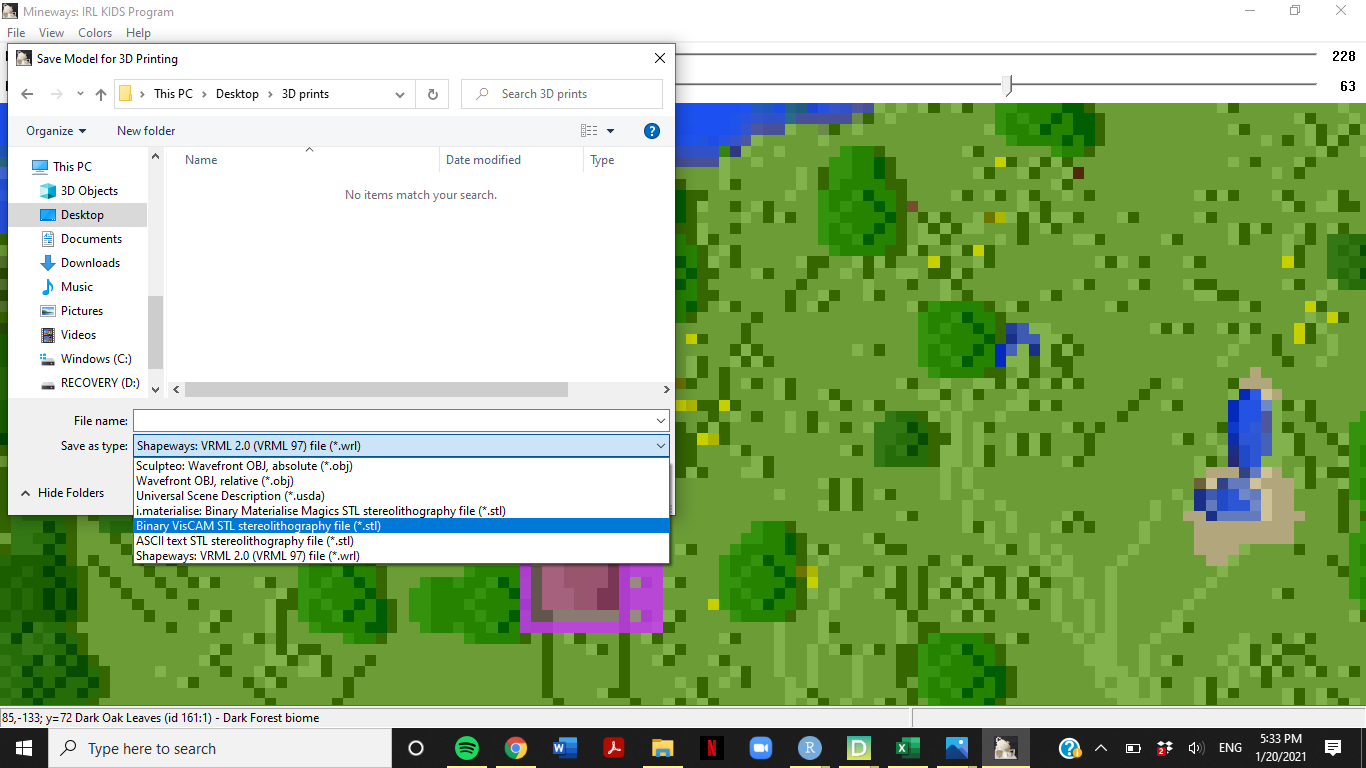The width and height of the screenshot is (1366, 768).
Task: Click the This PC breadcrumb chevron
Action: pos(204,94)
